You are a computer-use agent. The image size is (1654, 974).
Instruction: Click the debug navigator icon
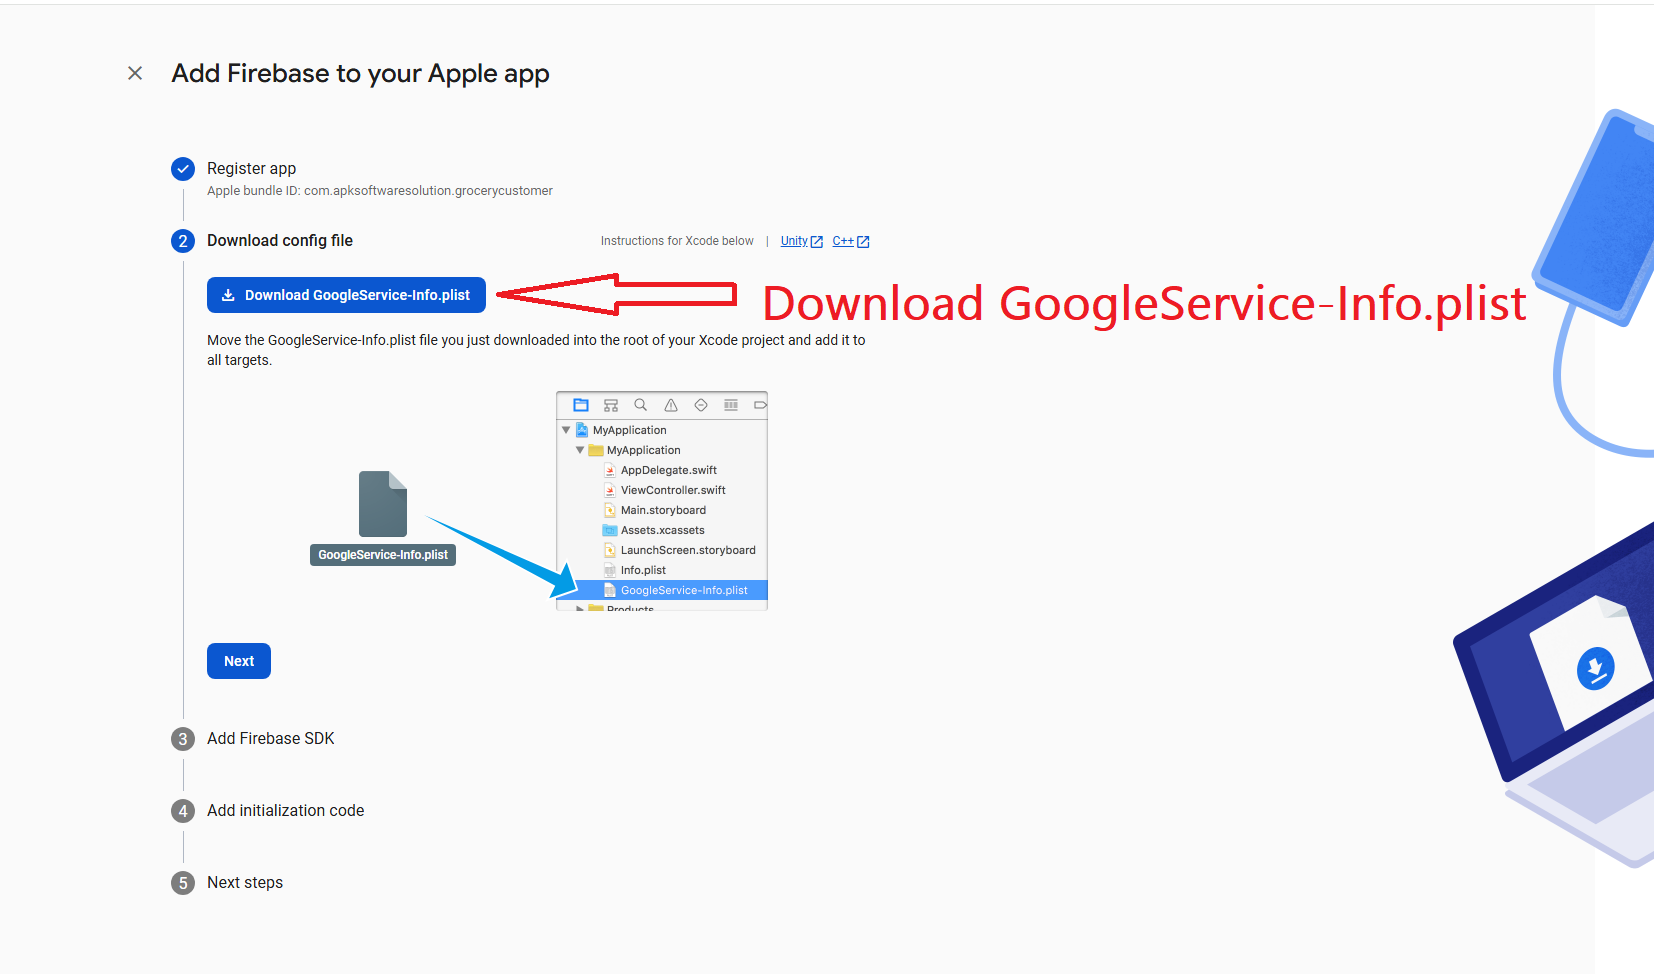[731, 405]
